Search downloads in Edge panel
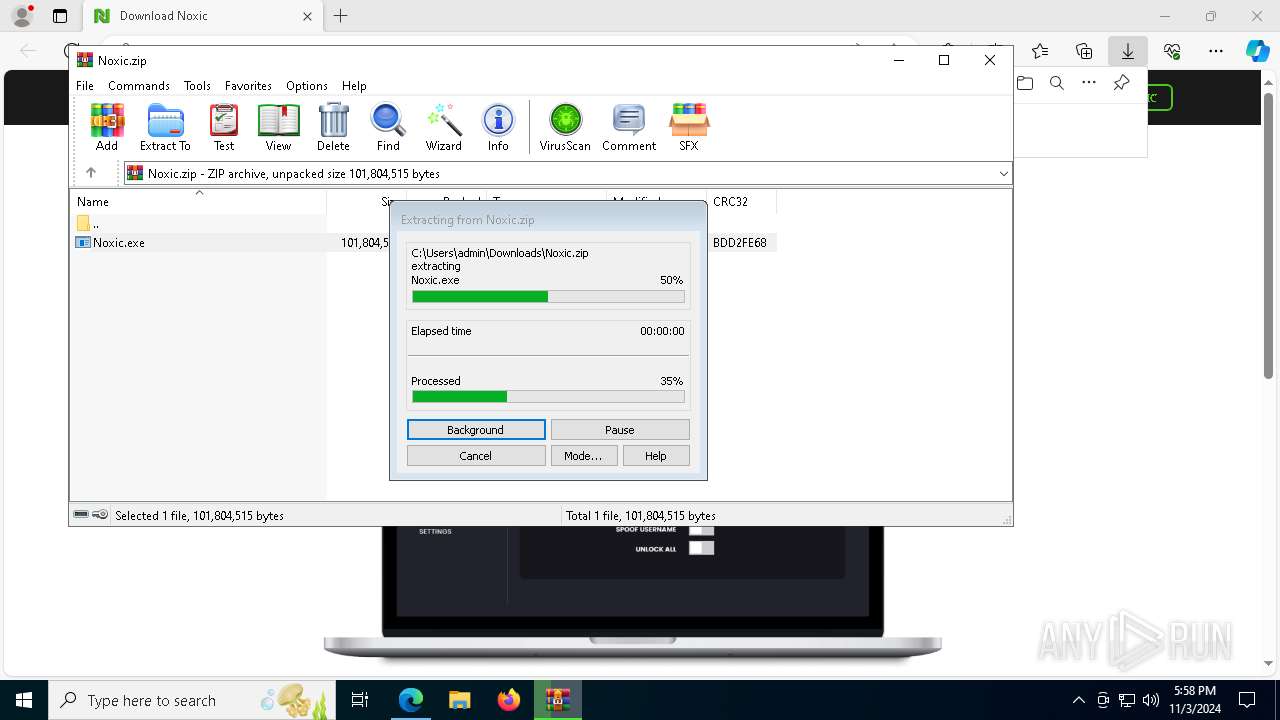The image size is (1280, 720). [x=1057, y=83]
